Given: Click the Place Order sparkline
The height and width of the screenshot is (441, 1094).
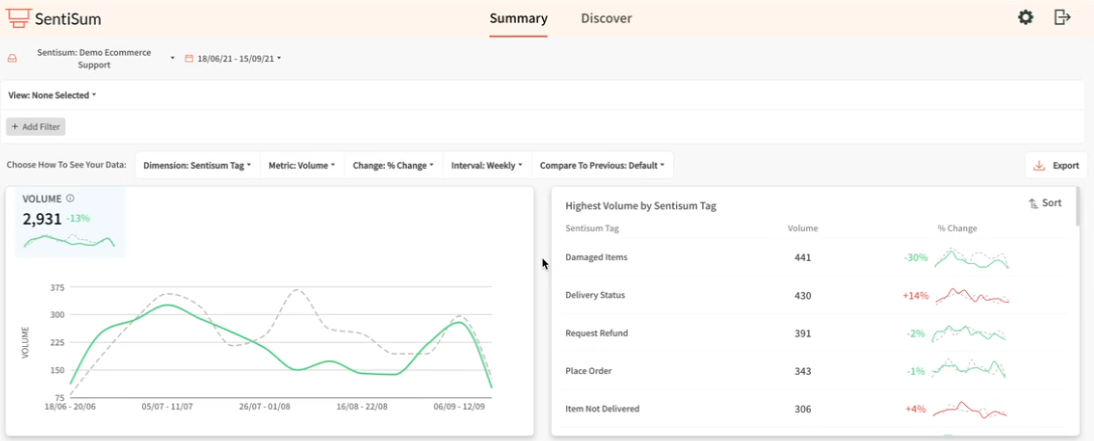Looking at the screenshot, I should tap(970, 368).
